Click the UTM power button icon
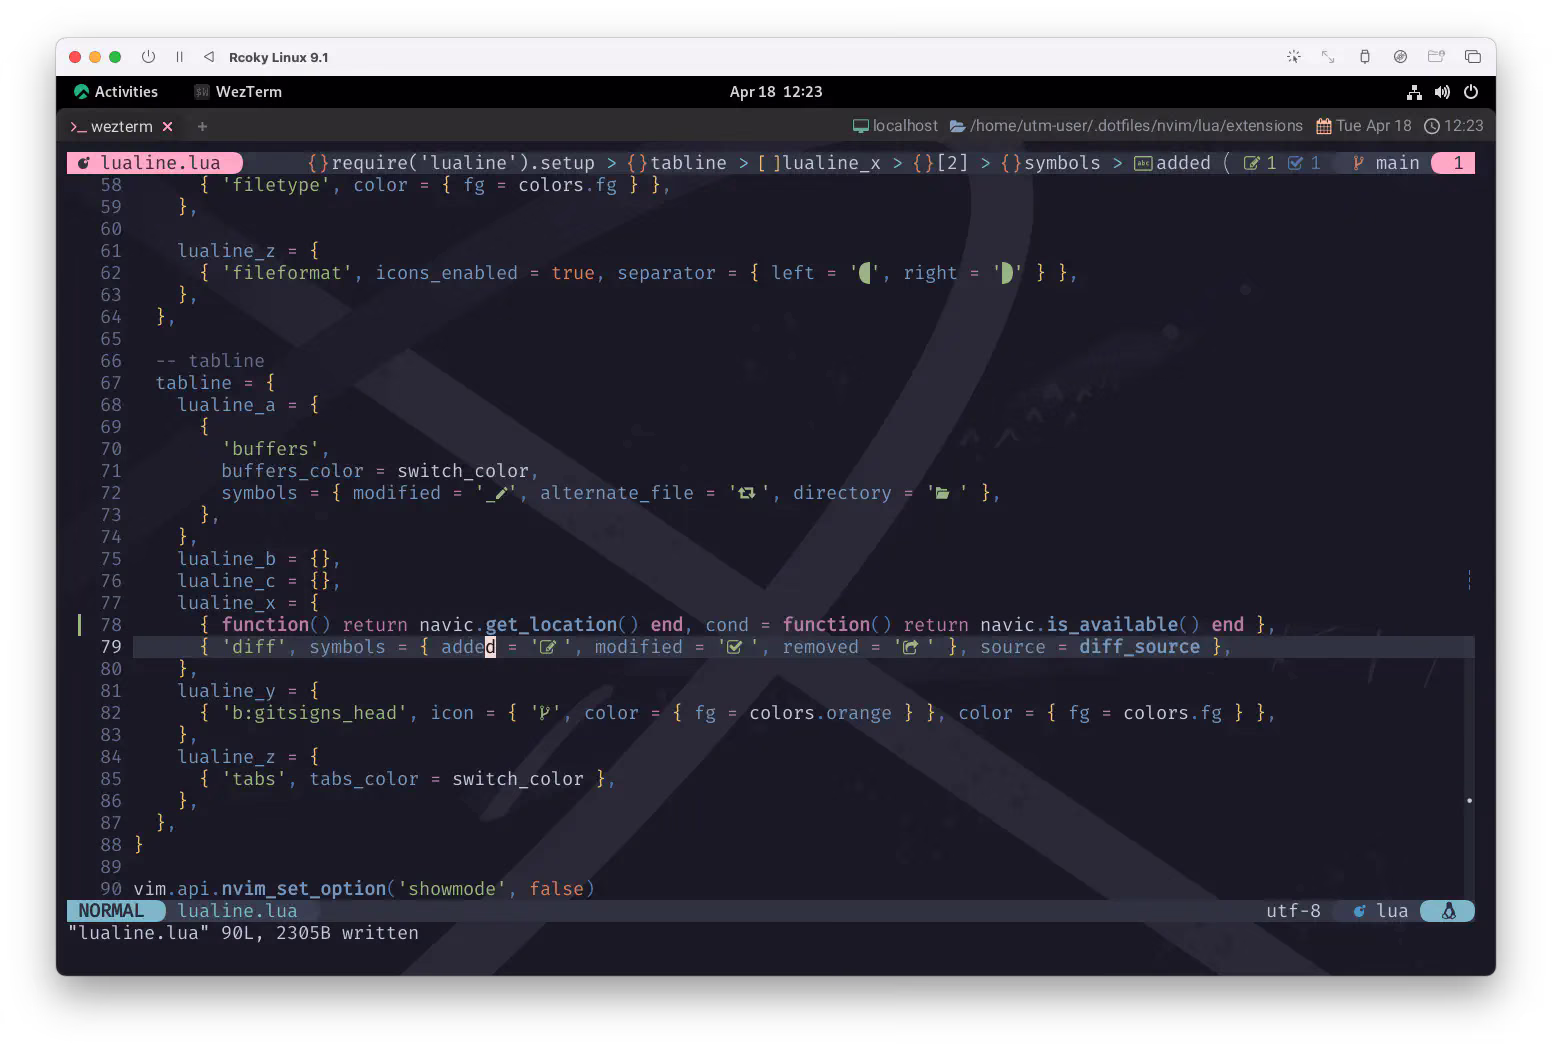The height and width of the screenshot is (1050, 1552). (148, 57)
